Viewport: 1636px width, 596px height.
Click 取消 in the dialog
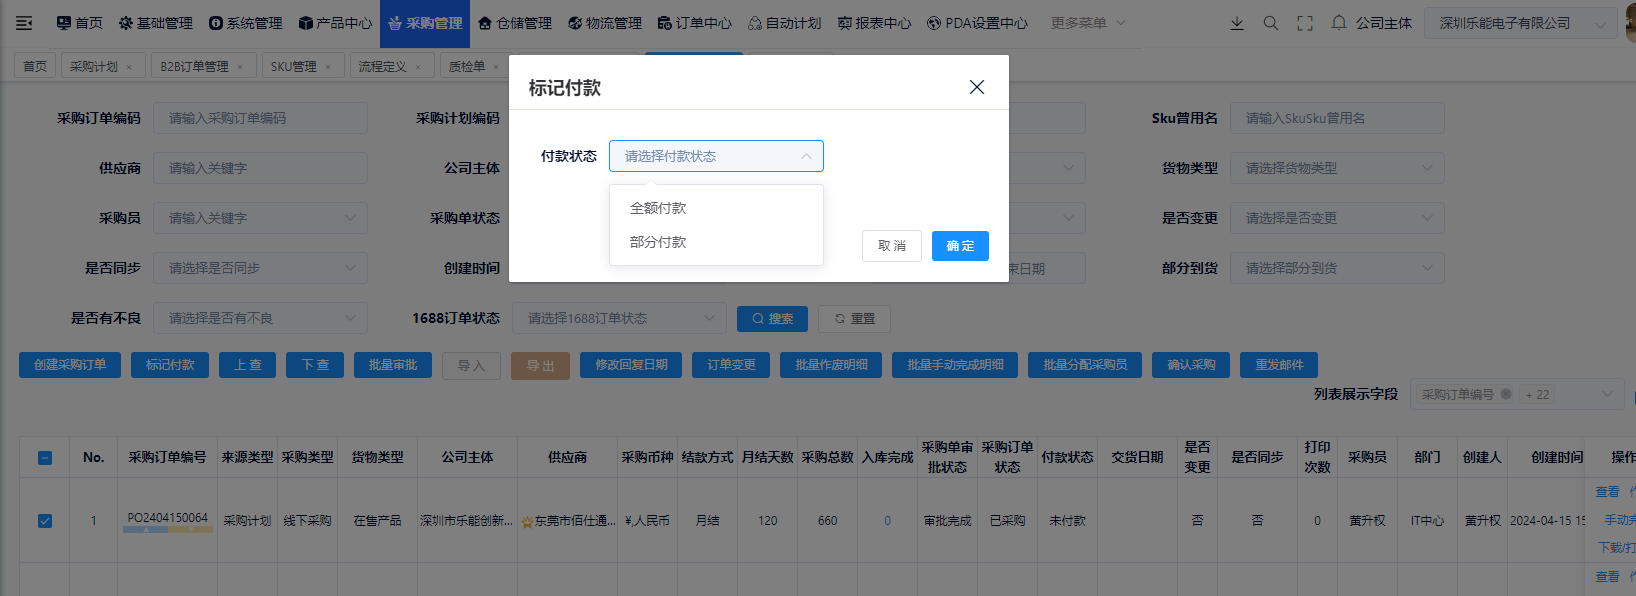pyautogui.click(x=892, y=246)
